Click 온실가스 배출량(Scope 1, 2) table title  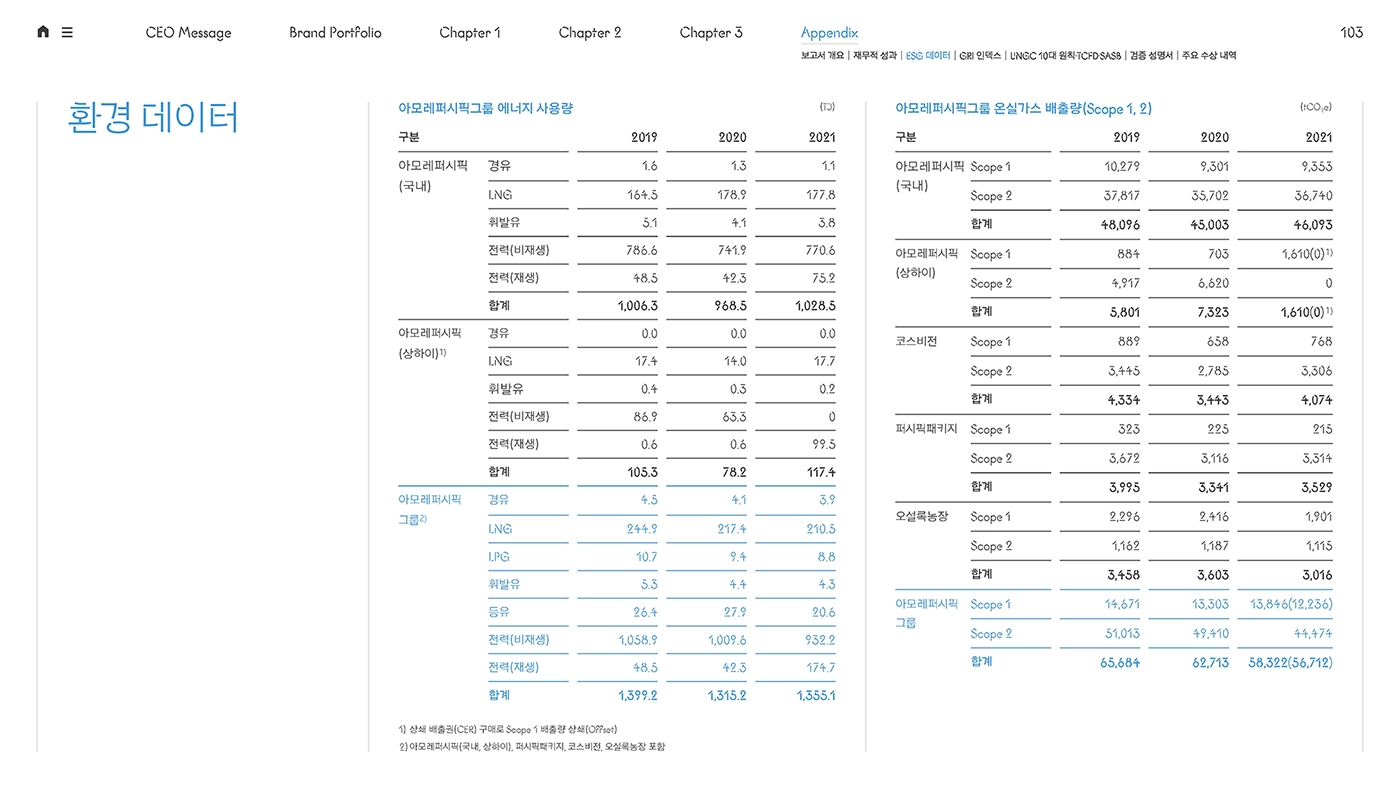[1023, 108]
